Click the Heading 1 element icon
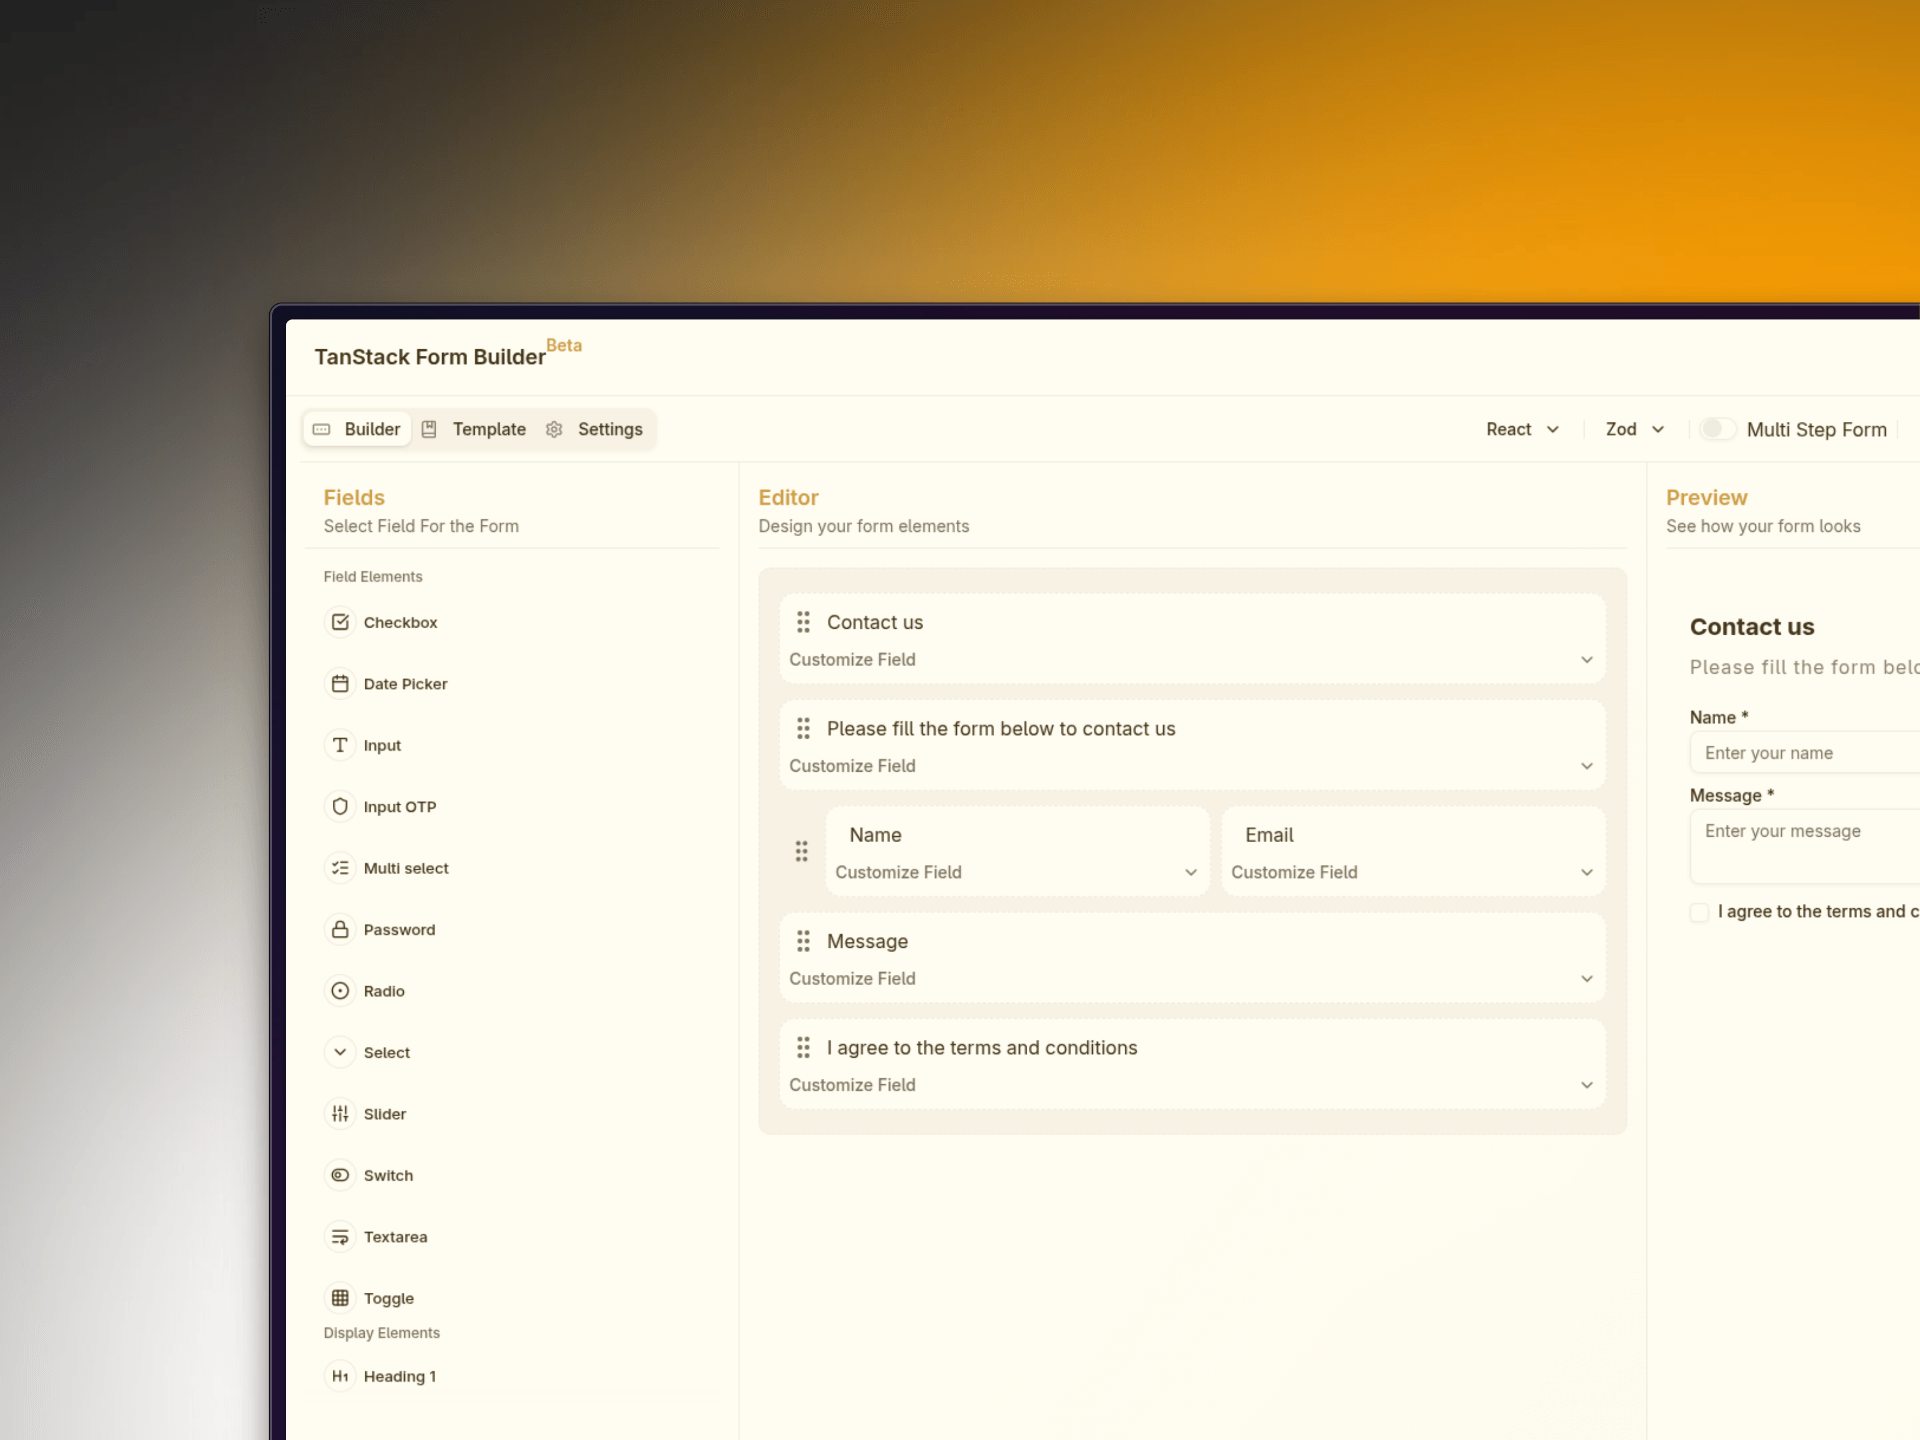The image size is (1920, 1440). (x=340, y=1376)
